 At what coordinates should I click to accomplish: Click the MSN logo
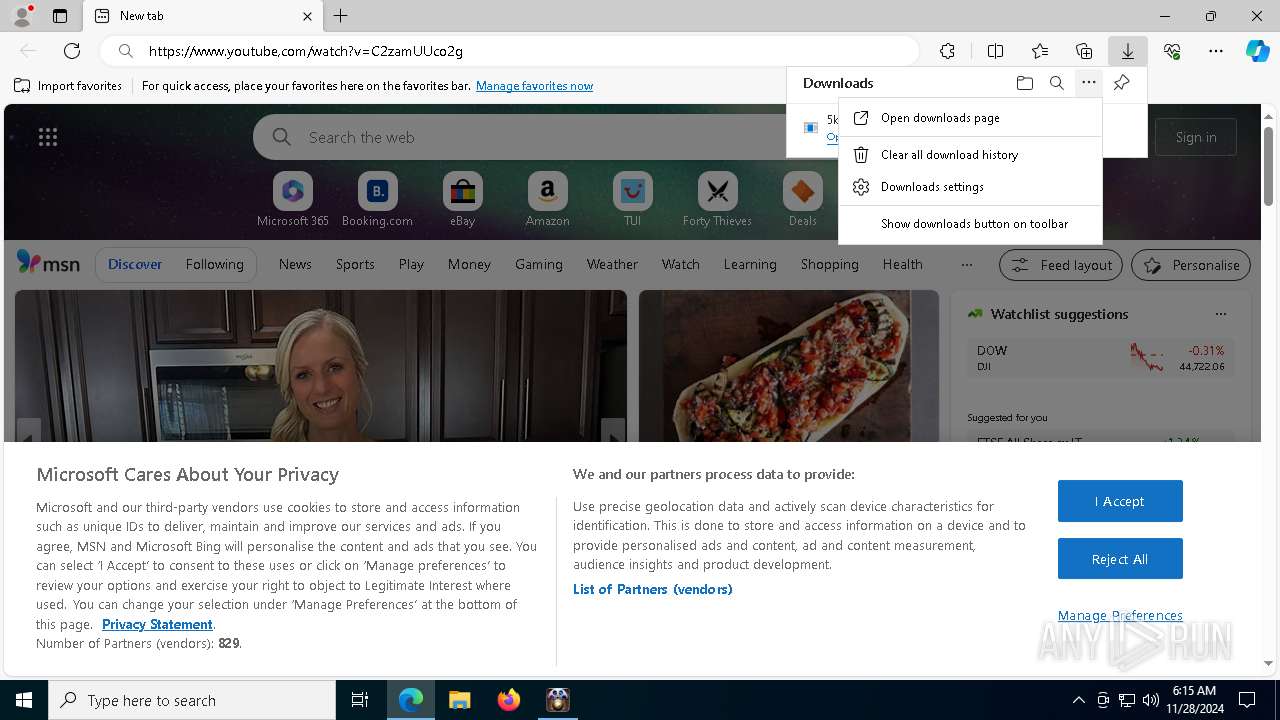pyautogui.click(x=48, y=263)
